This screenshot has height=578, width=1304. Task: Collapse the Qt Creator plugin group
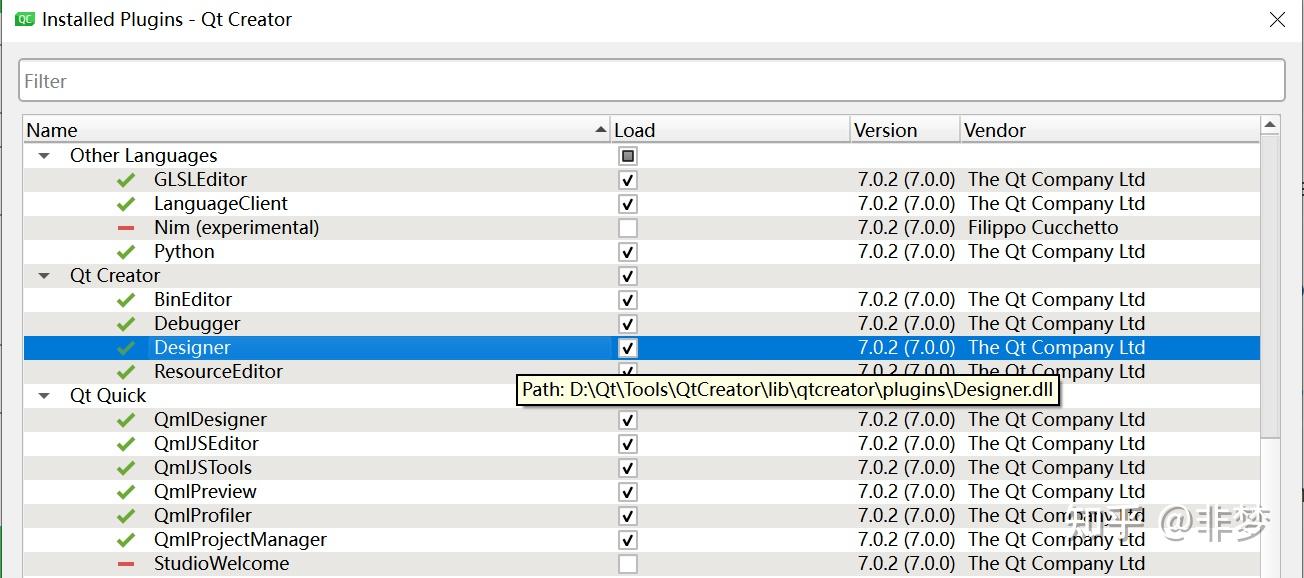[42, 275]
